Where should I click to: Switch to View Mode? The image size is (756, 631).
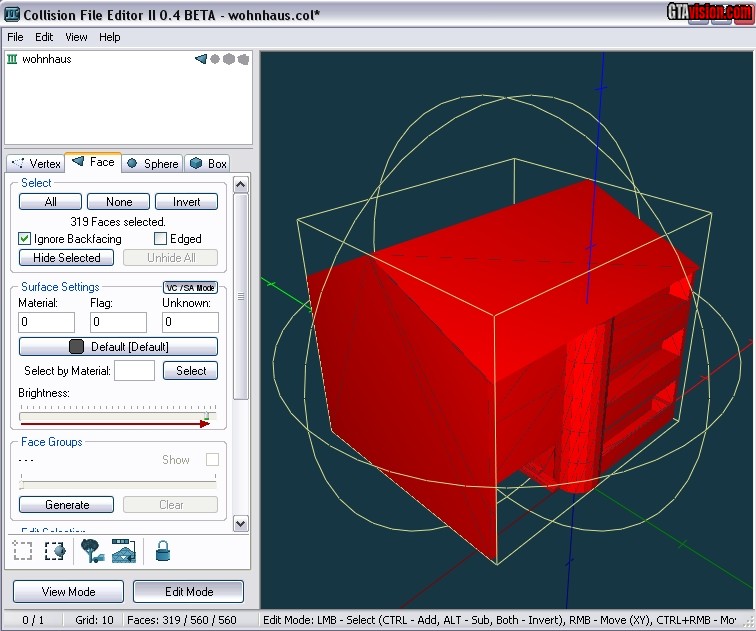pyautogui.click(x=68, y=591)
